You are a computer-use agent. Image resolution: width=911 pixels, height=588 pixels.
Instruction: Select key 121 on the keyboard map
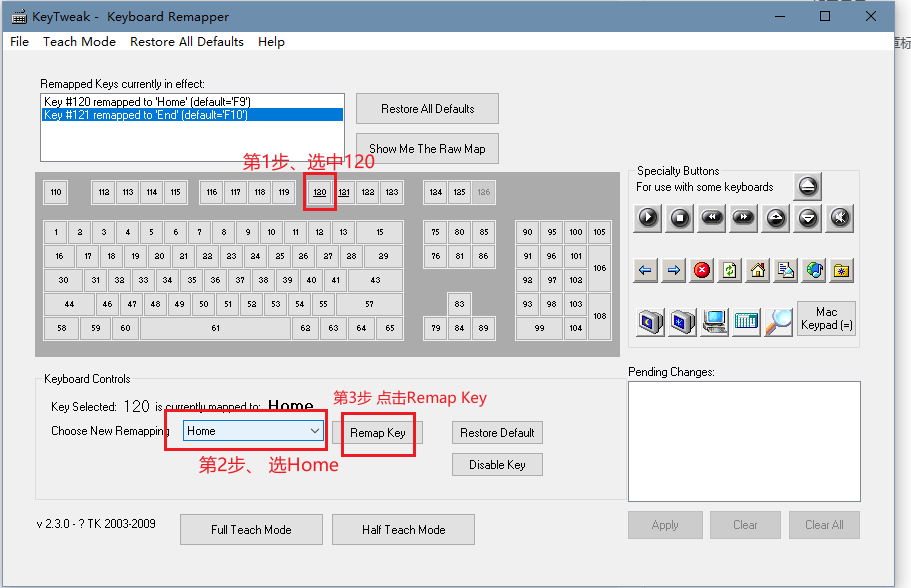pyautogui.click(x=344, y=192)
